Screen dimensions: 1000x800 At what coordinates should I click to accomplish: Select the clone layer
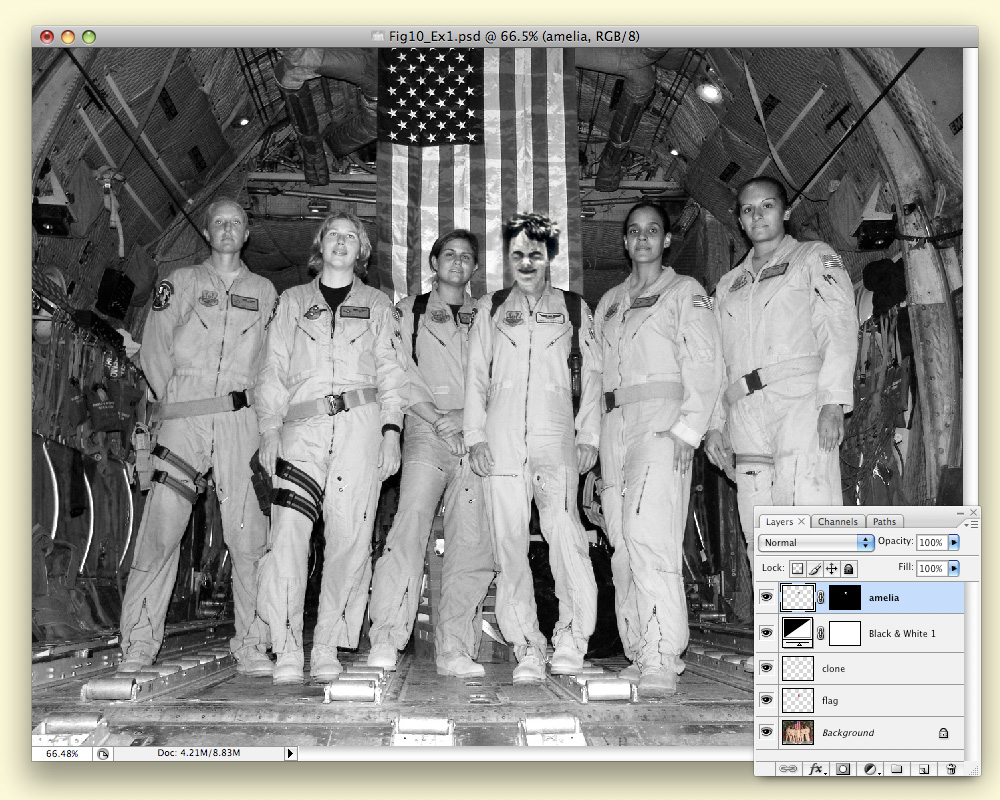(x=880, y=668)
